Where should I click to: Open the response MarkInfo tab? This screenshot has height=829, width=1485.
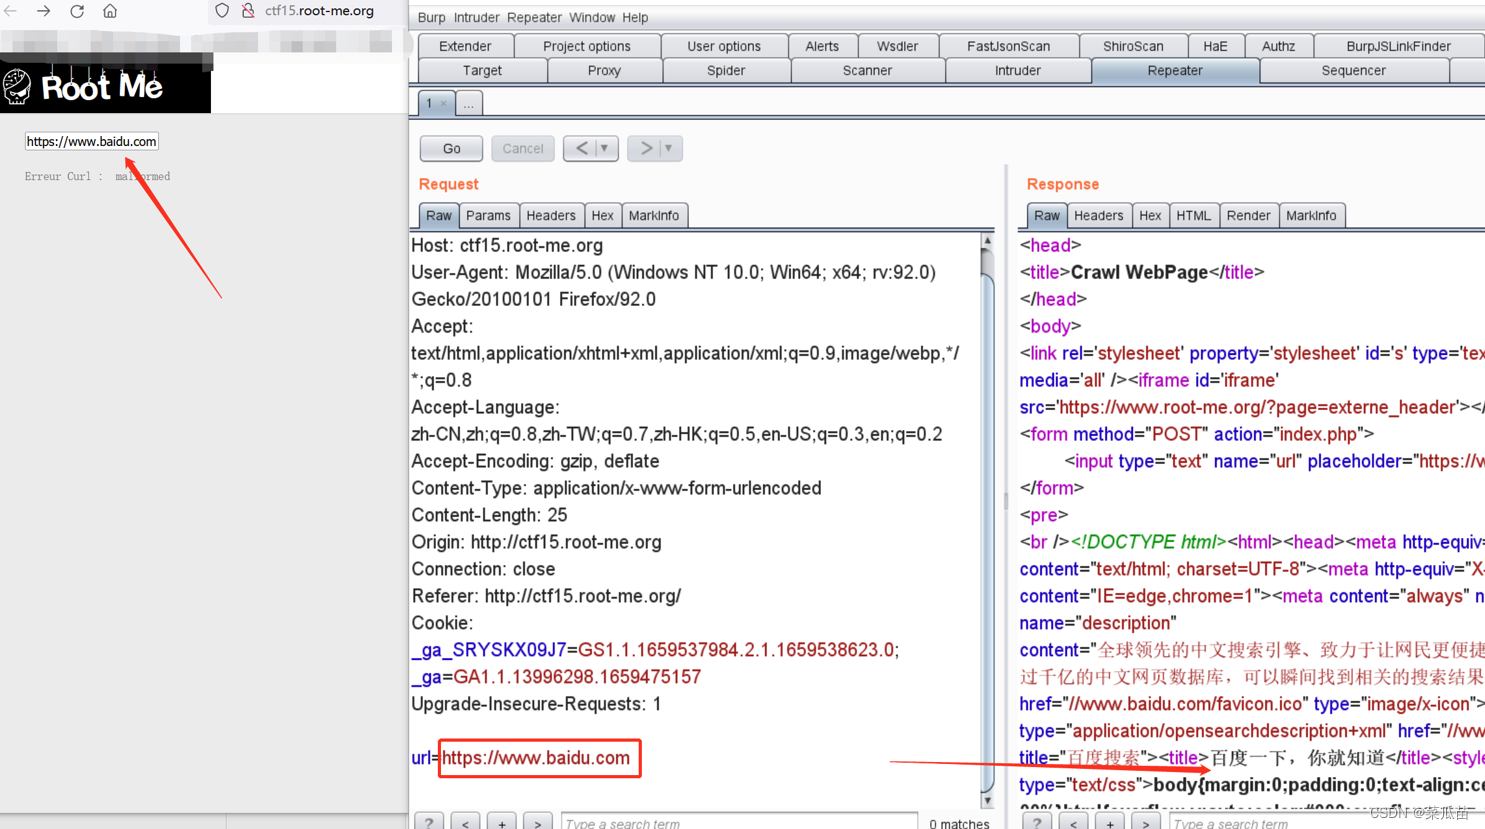point(1311,215)
